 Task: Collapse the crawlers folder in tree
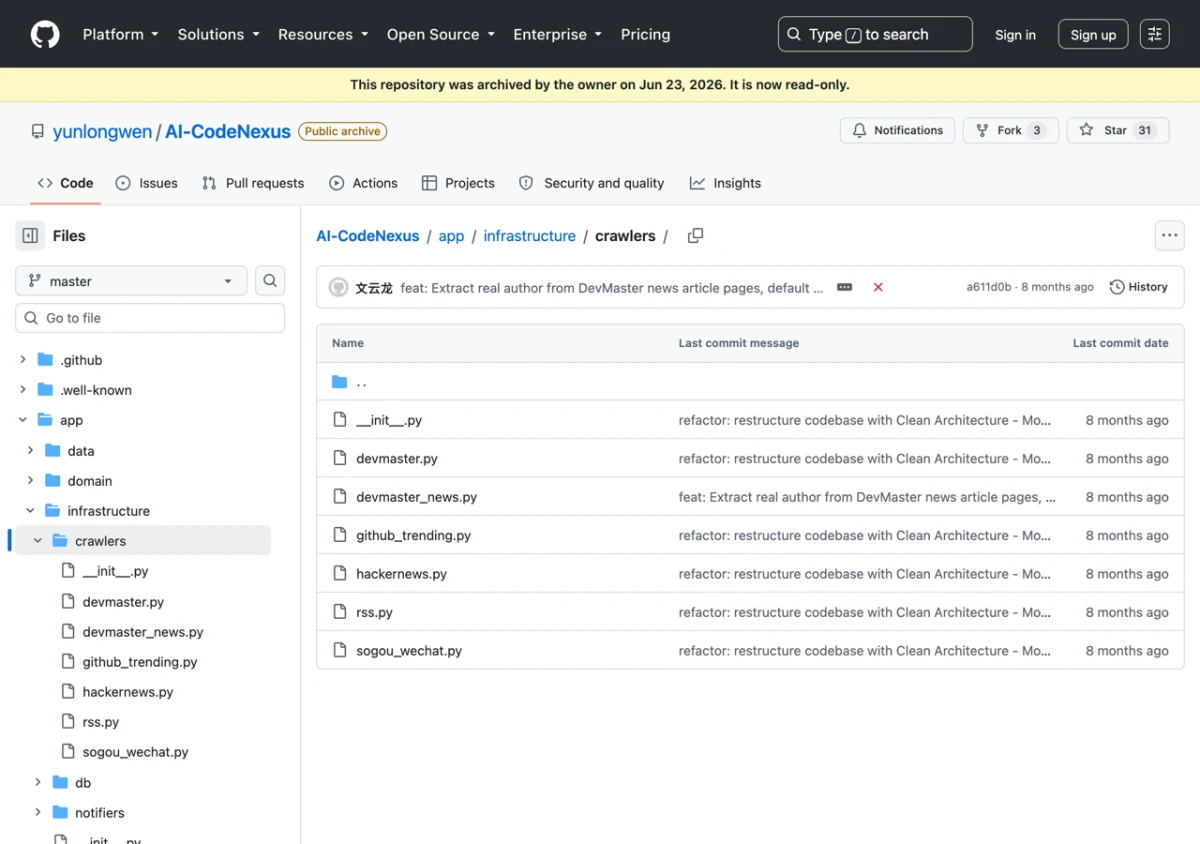pos(38,541)
